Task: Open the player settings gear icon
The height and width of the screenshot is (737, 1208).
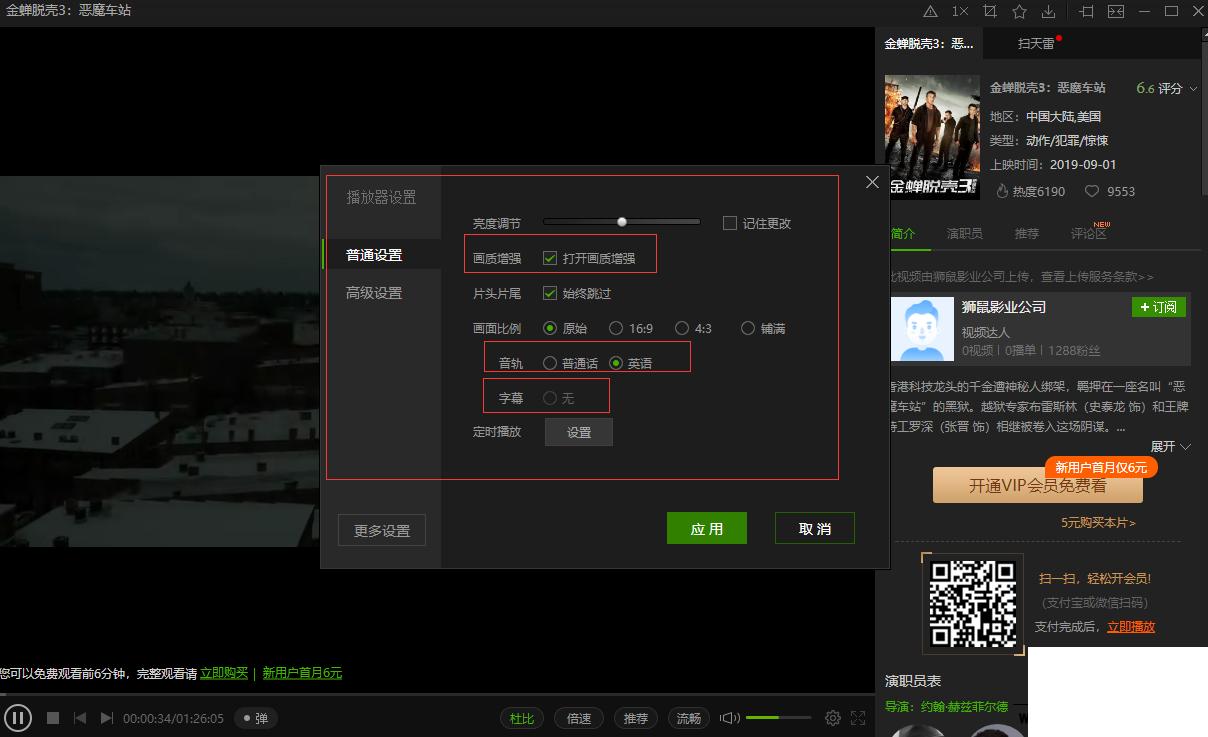Action: pyautogui.click(x=833, y=717)
